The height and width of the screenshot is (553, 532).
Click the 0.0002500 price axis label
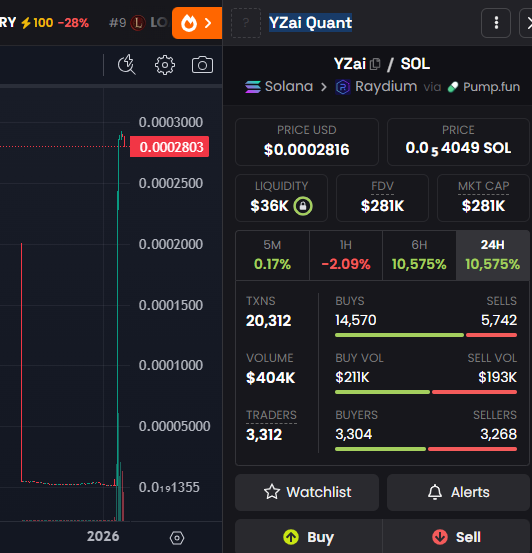click(x=171, y=183)
